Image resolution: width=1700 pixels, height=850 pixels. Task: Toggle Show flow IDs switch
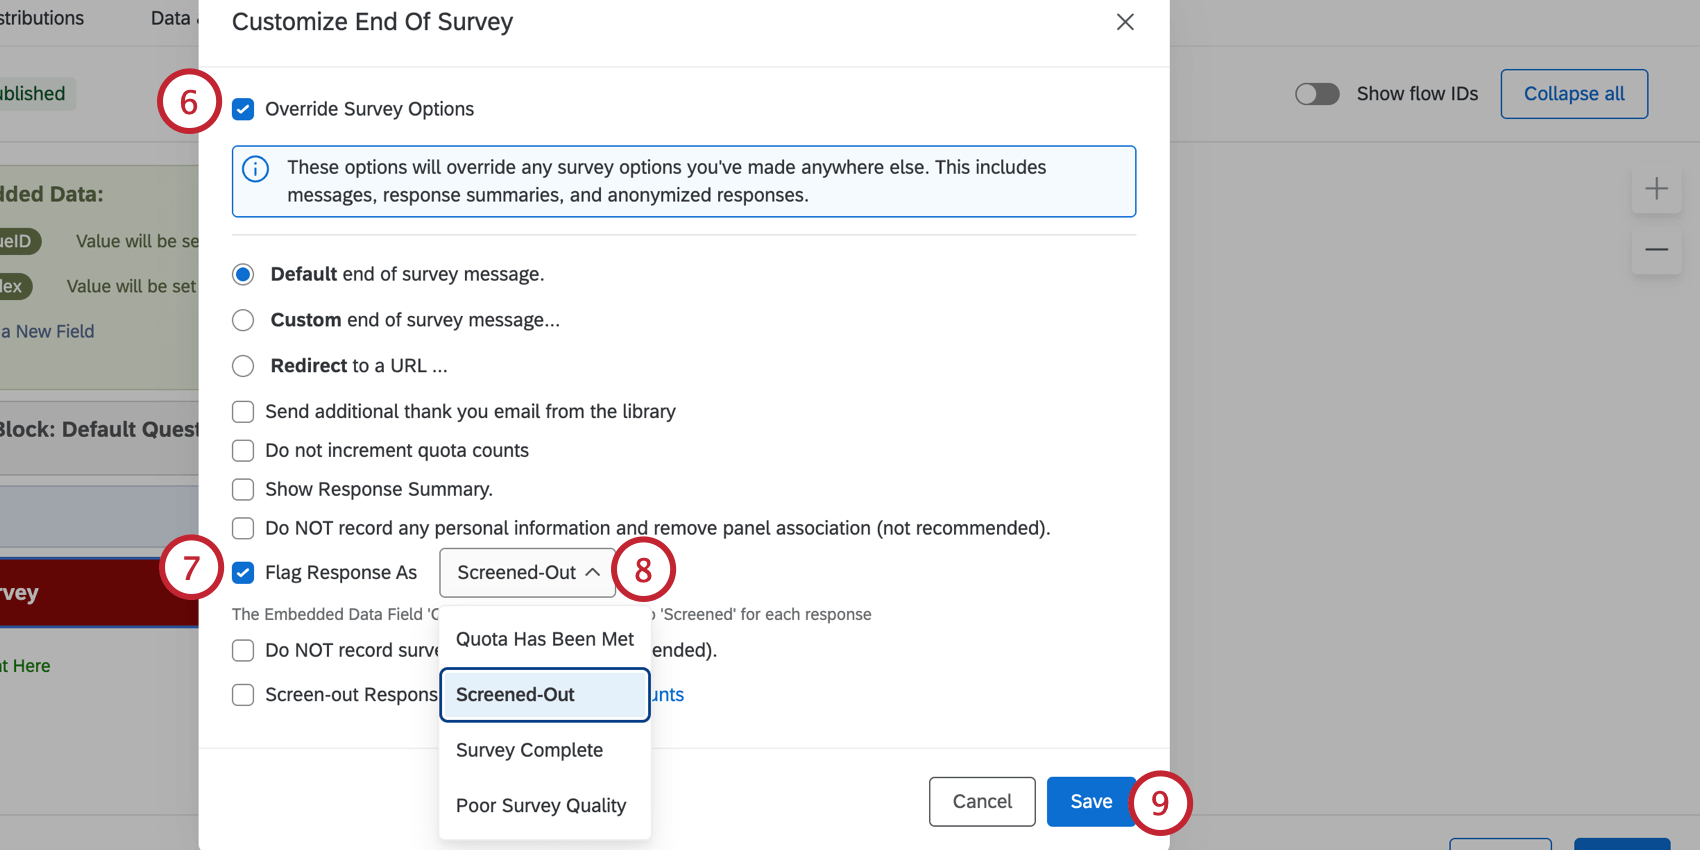click(x=1317, y=94)
